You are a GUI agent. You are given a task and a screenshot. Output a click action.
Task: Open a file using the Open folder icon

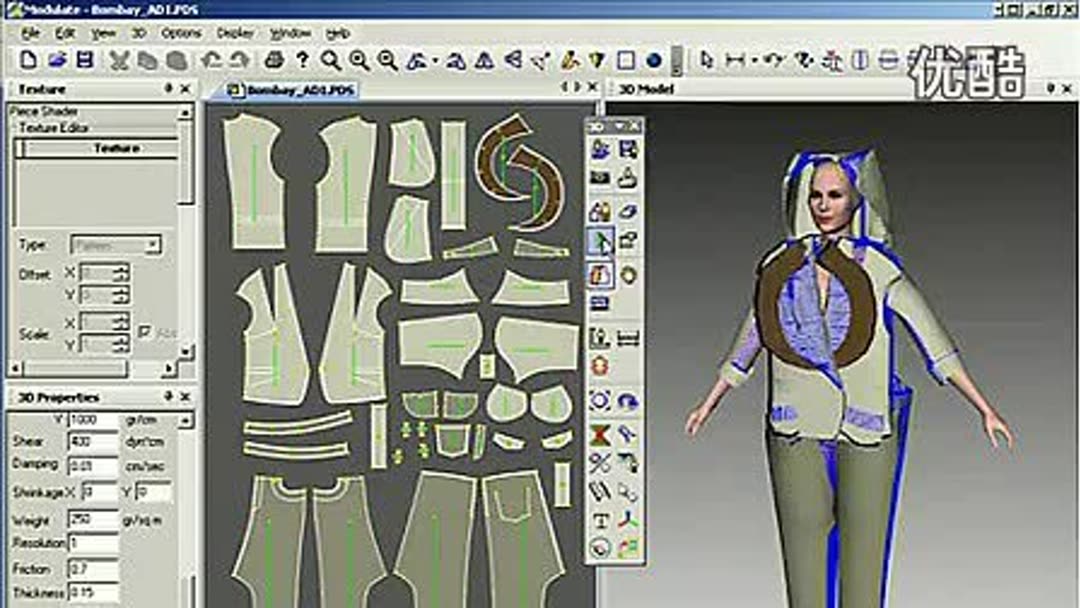pos(59,57)
